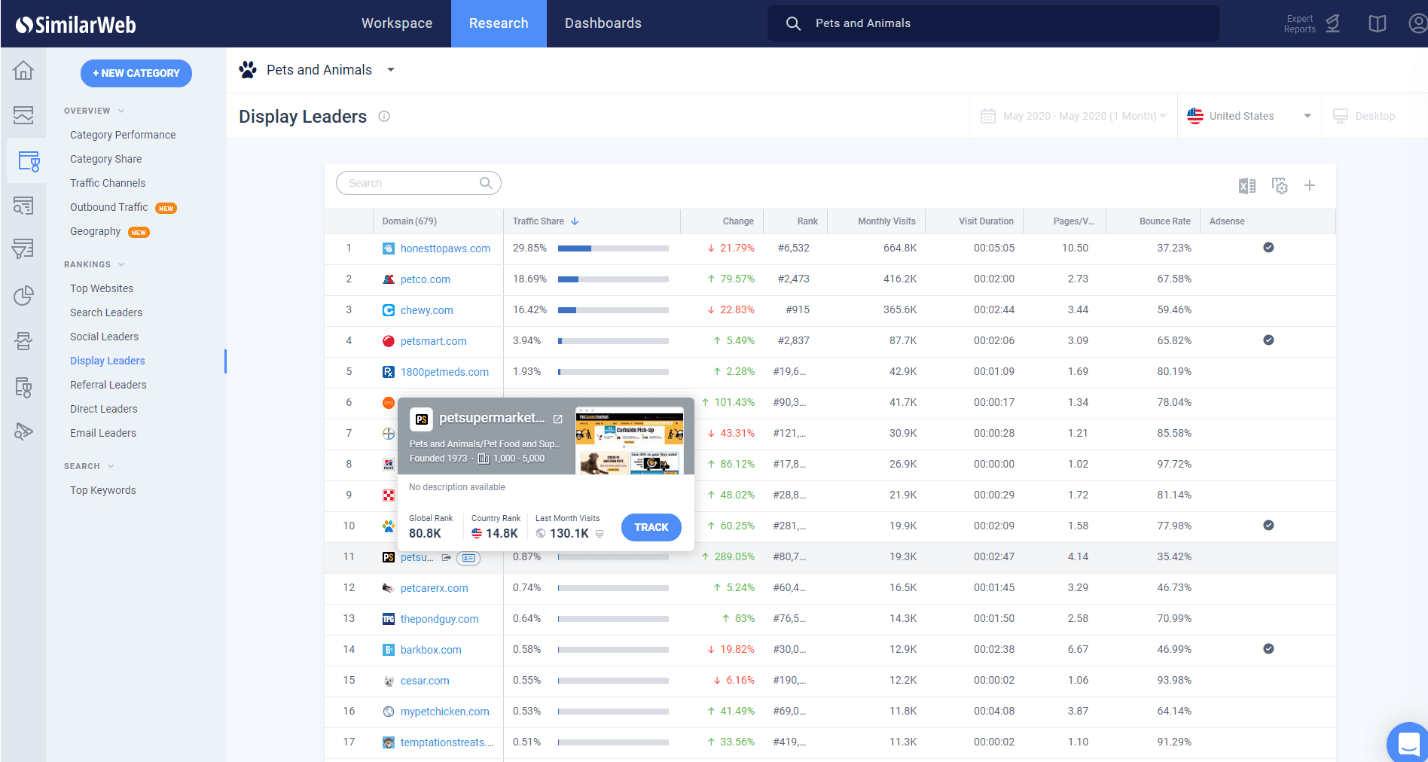Click the Display Leaders info icon
The image size is (1428, 762).
[384, 116]
